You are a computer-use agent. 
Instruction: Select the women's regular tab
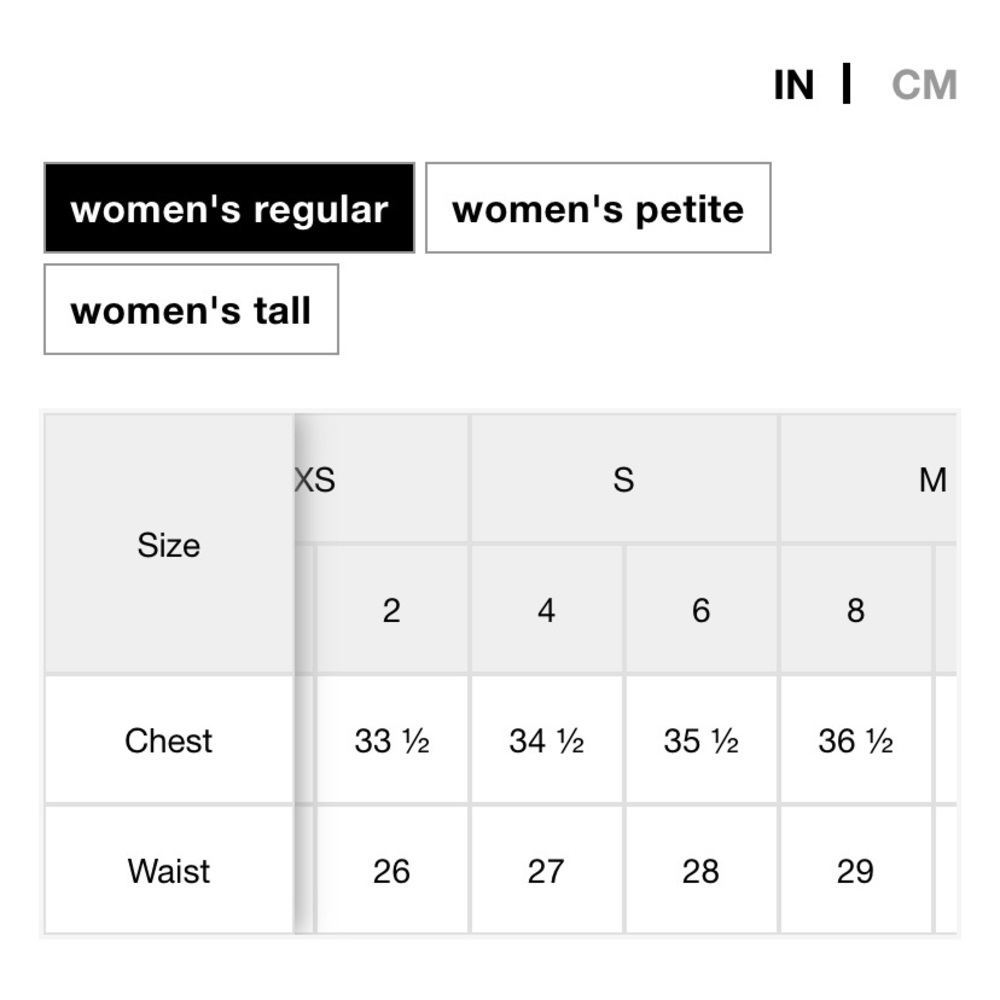point(229,208)
